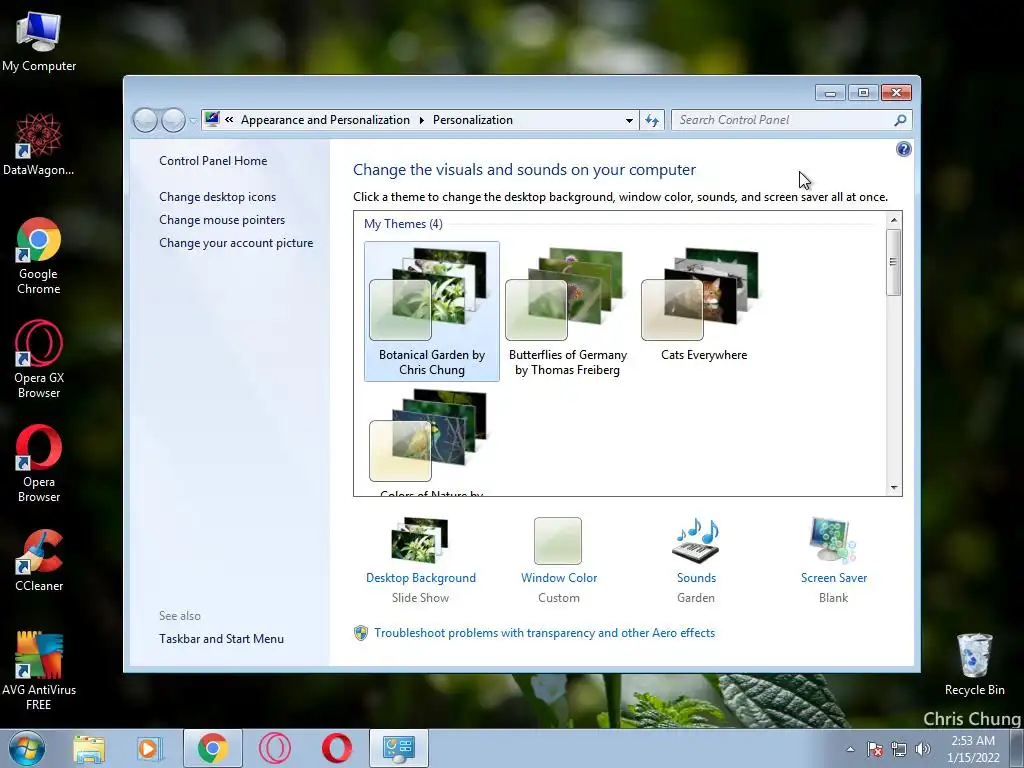Select the CCleaner desktop shortcut
Viewport: 1024px width, 768px height.
tap(39, 560)
